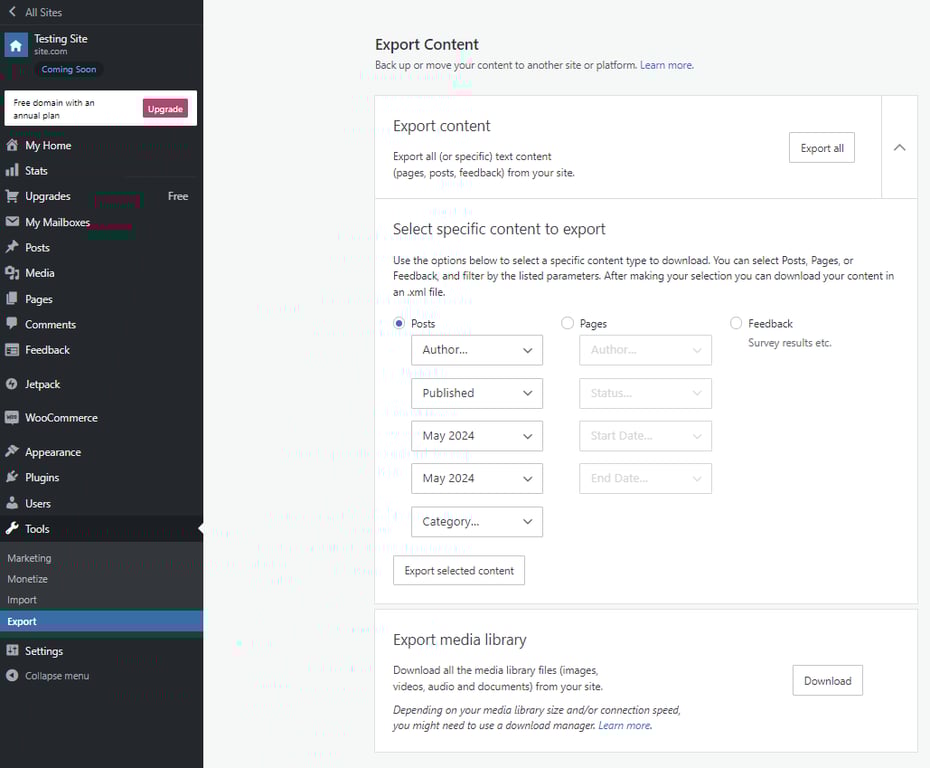Select the Posts radio button
The image size is (930, 768).
tap(401, 323)
